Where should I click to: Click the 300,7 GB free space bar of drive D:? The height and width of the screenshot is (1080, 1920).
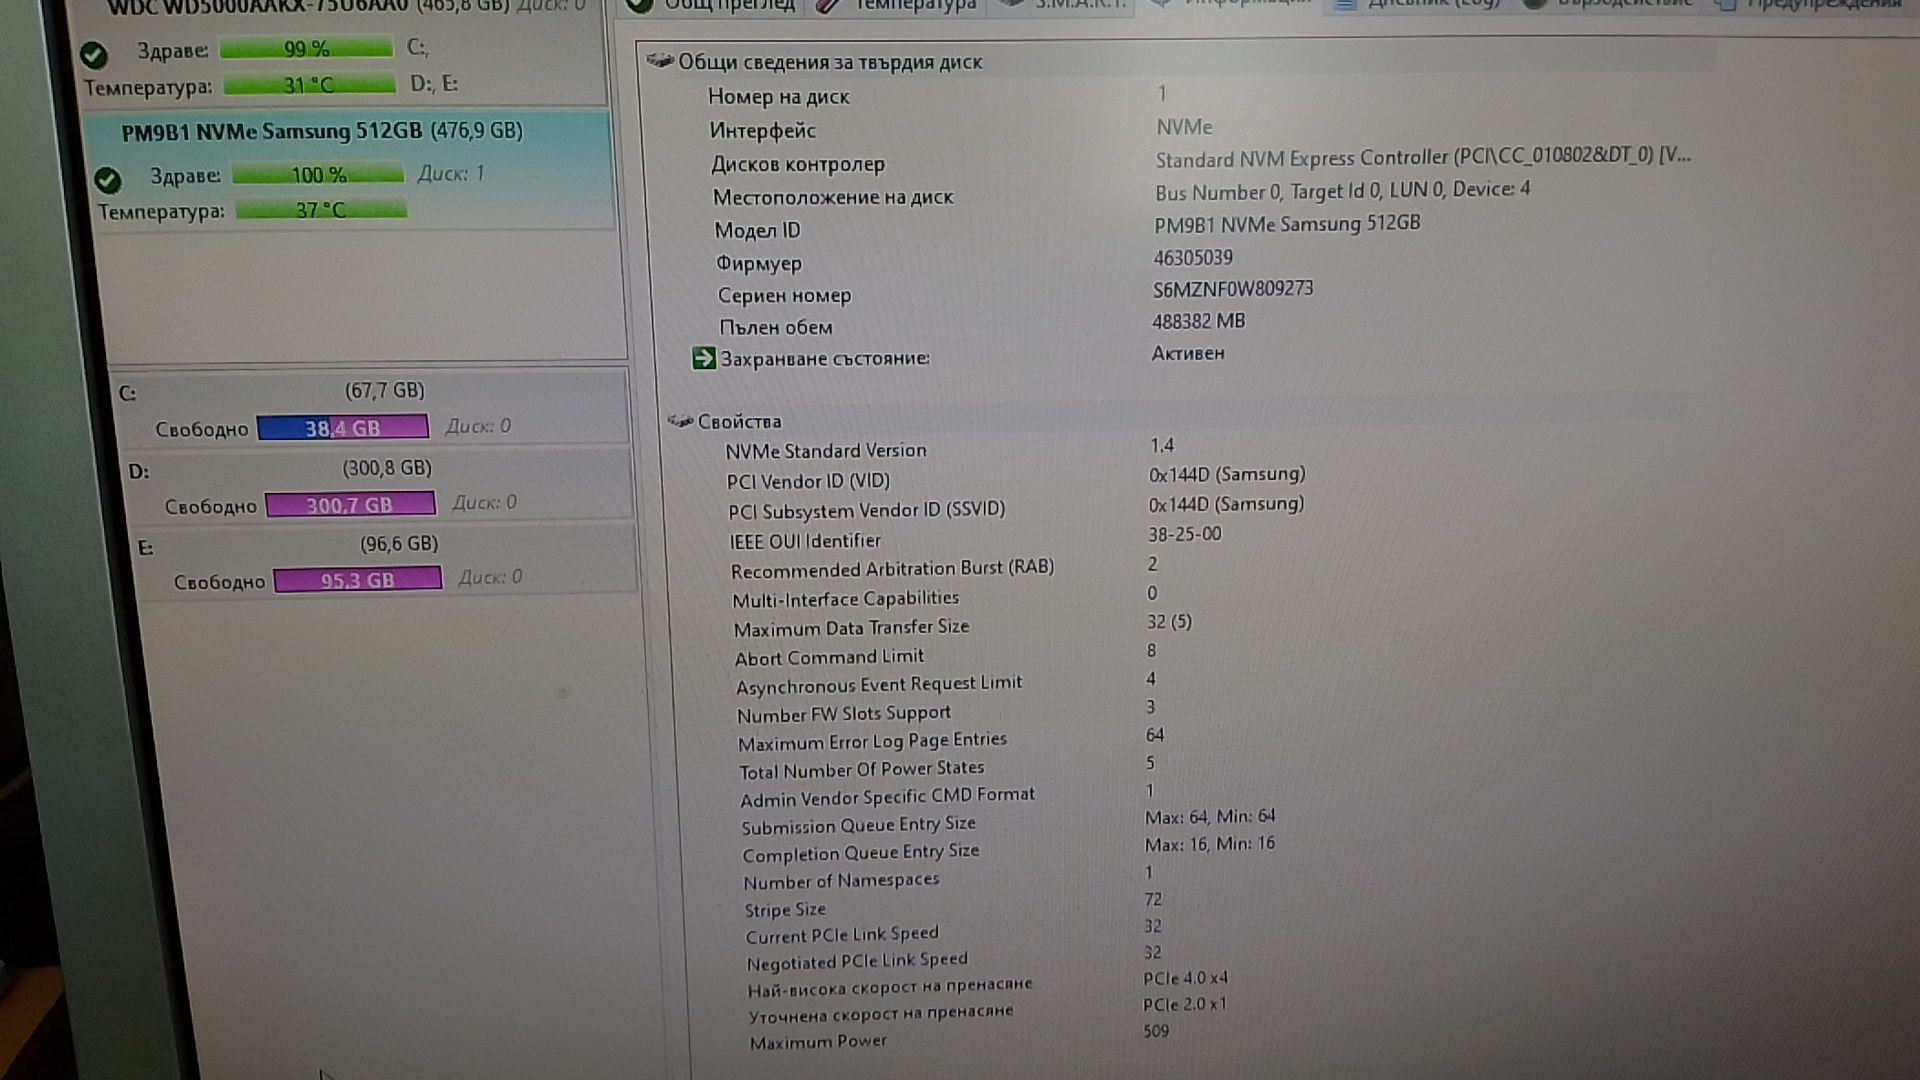tap(350, 504)
